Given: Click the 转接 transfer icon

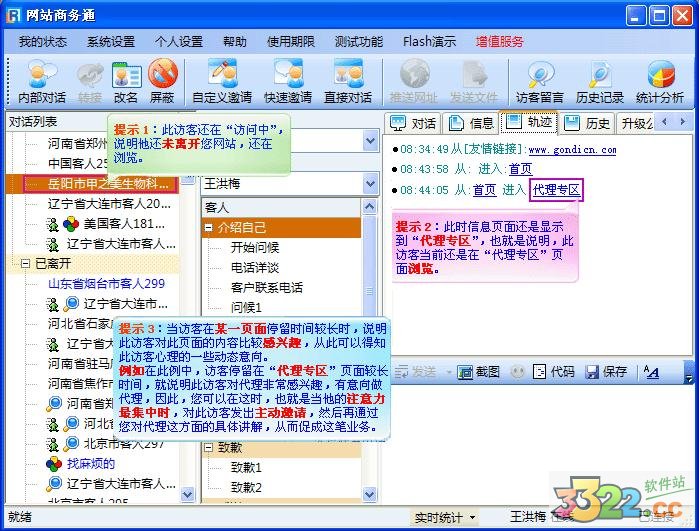Looking at the screenshot, I should (x=90, y=81).
